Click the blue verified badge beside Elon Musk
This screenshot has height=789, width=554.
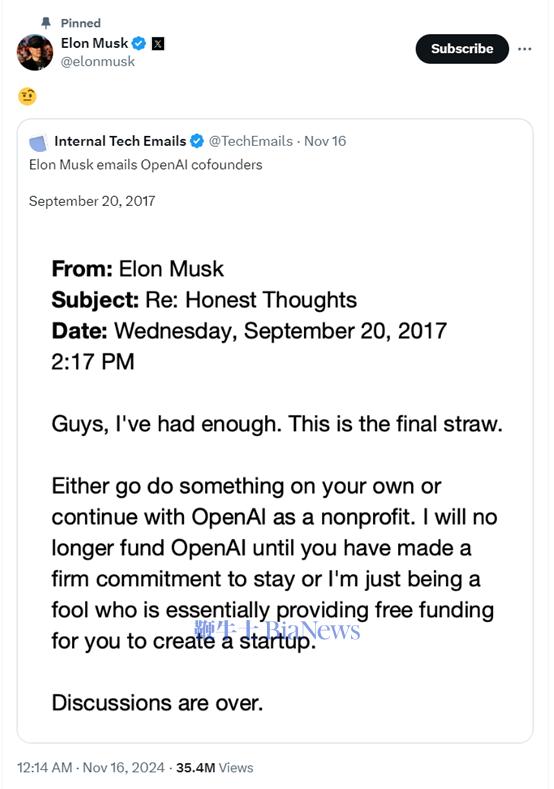coord(139,44)
